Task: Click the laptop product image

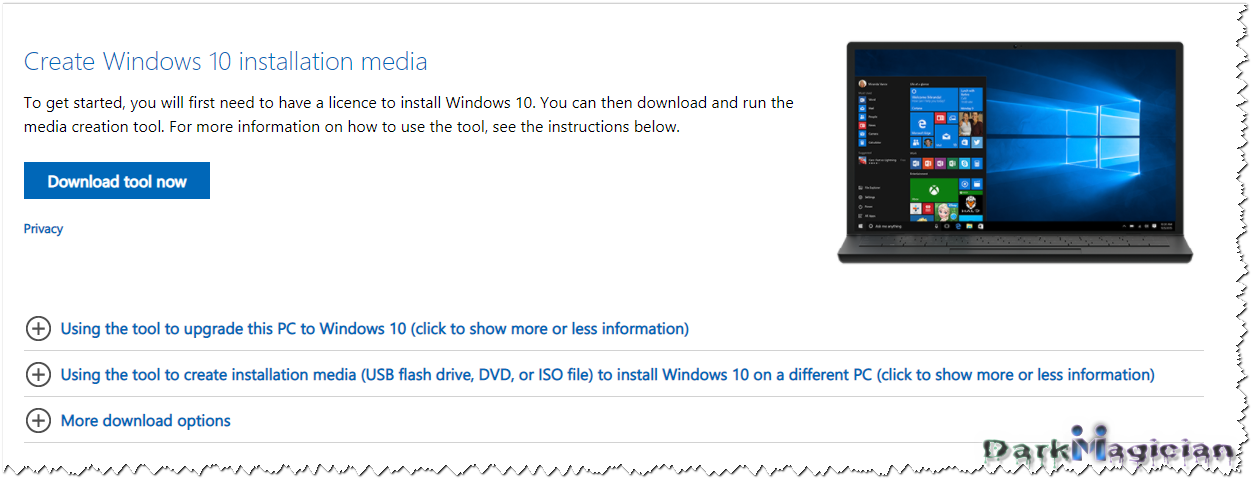Action: point(1015,152)
